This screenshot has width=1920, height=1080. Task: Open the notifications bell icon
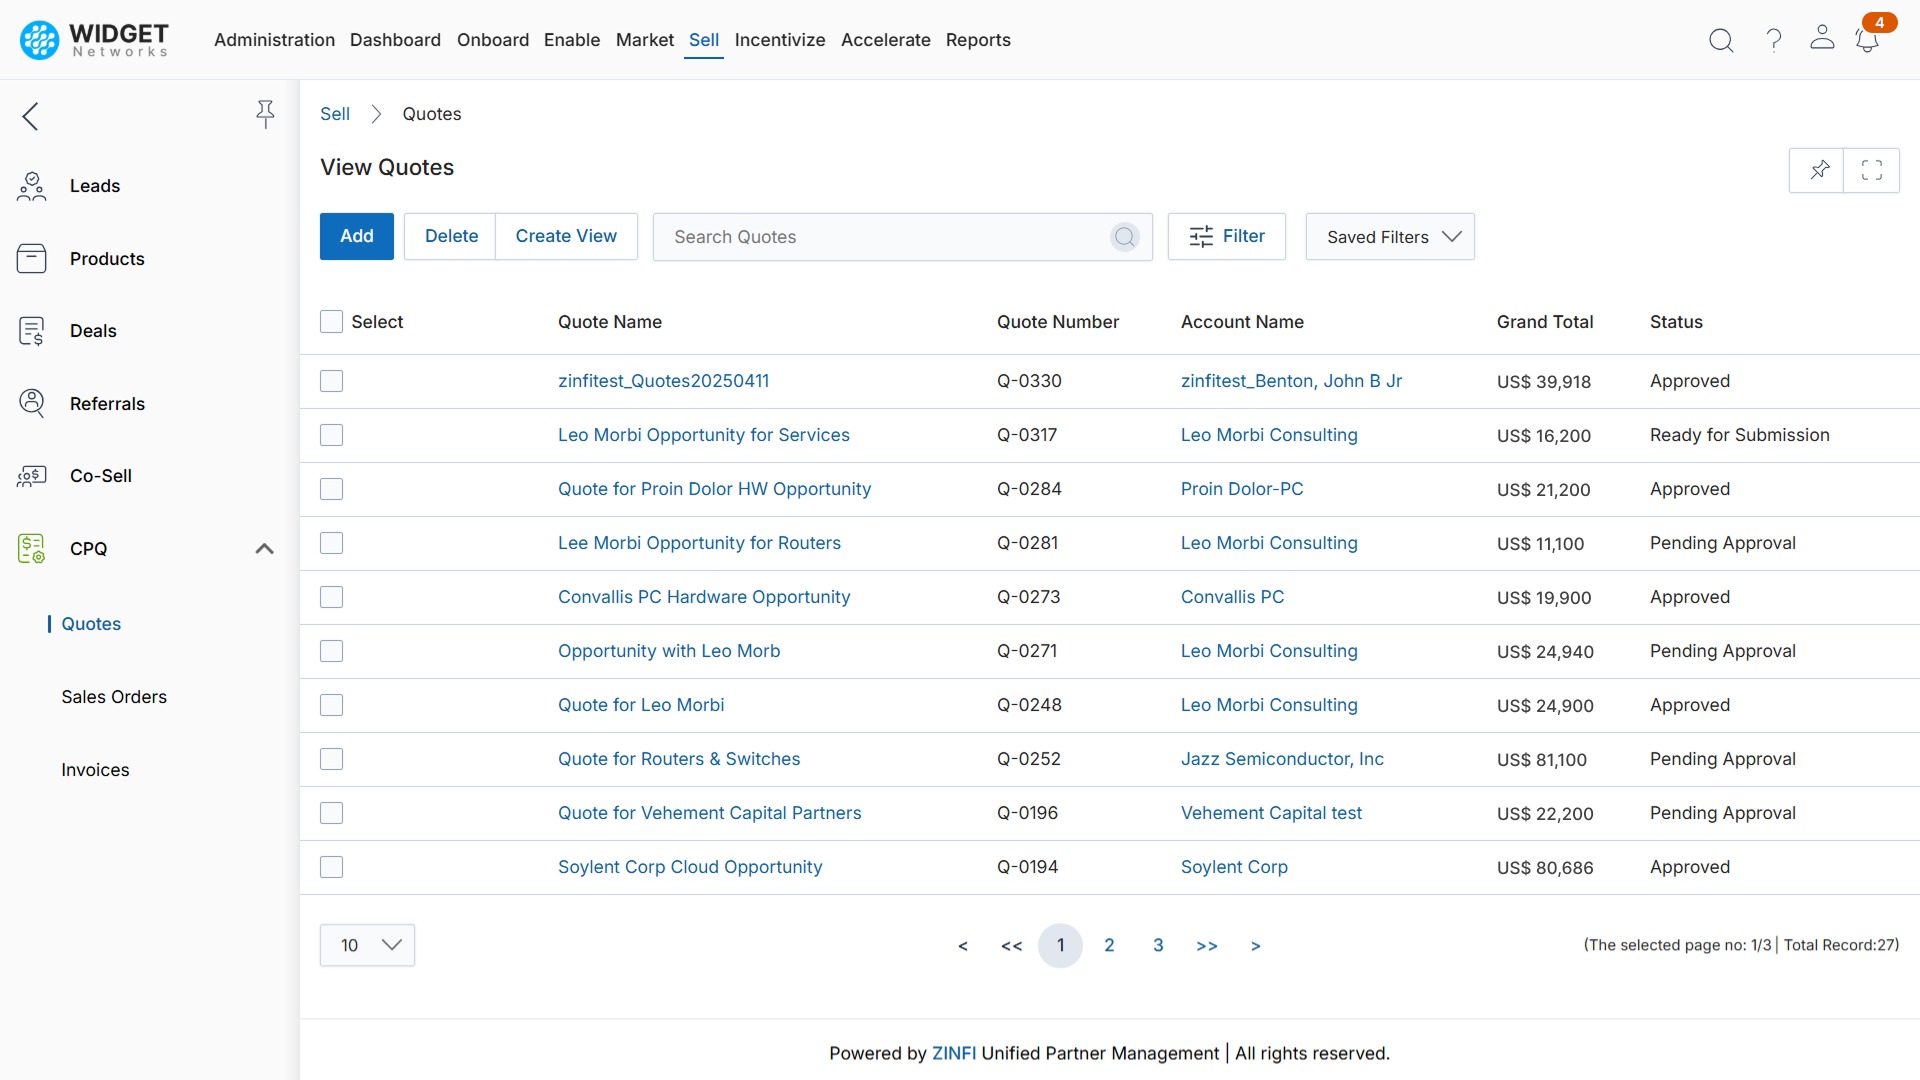tap(1866, 40)
